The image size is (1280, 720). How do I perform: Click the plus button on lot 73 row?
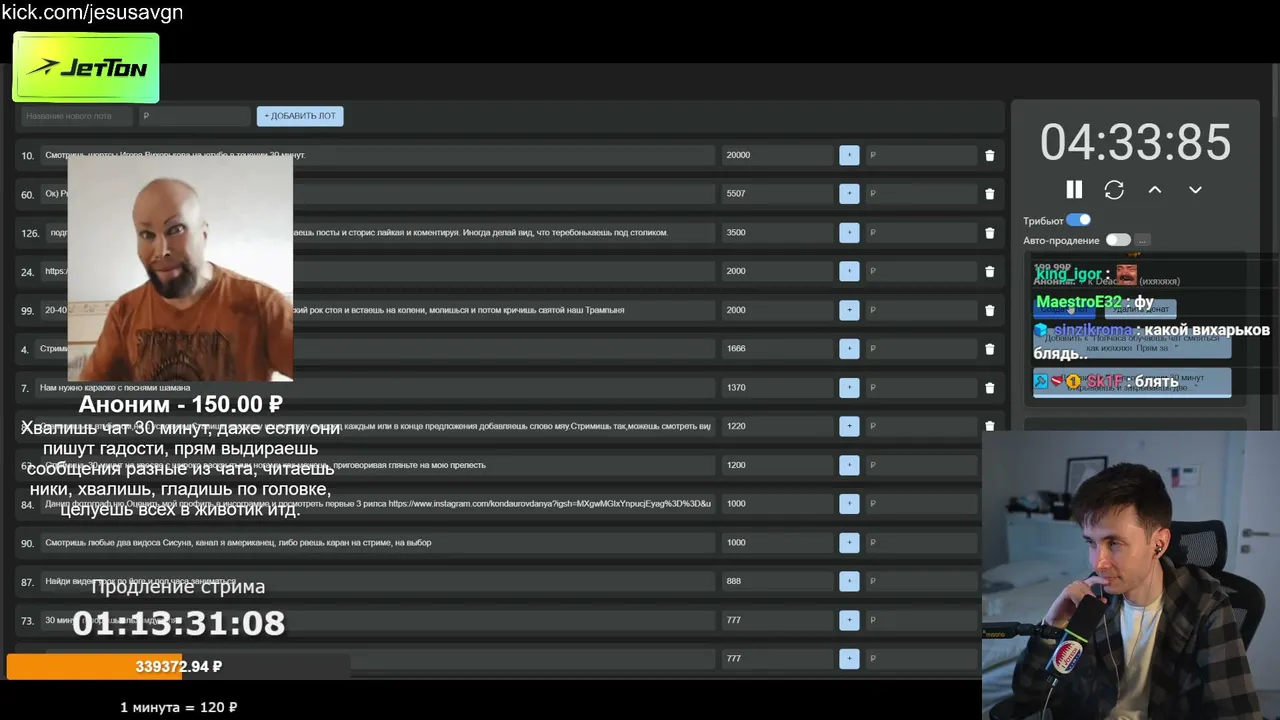pos(849,620)
